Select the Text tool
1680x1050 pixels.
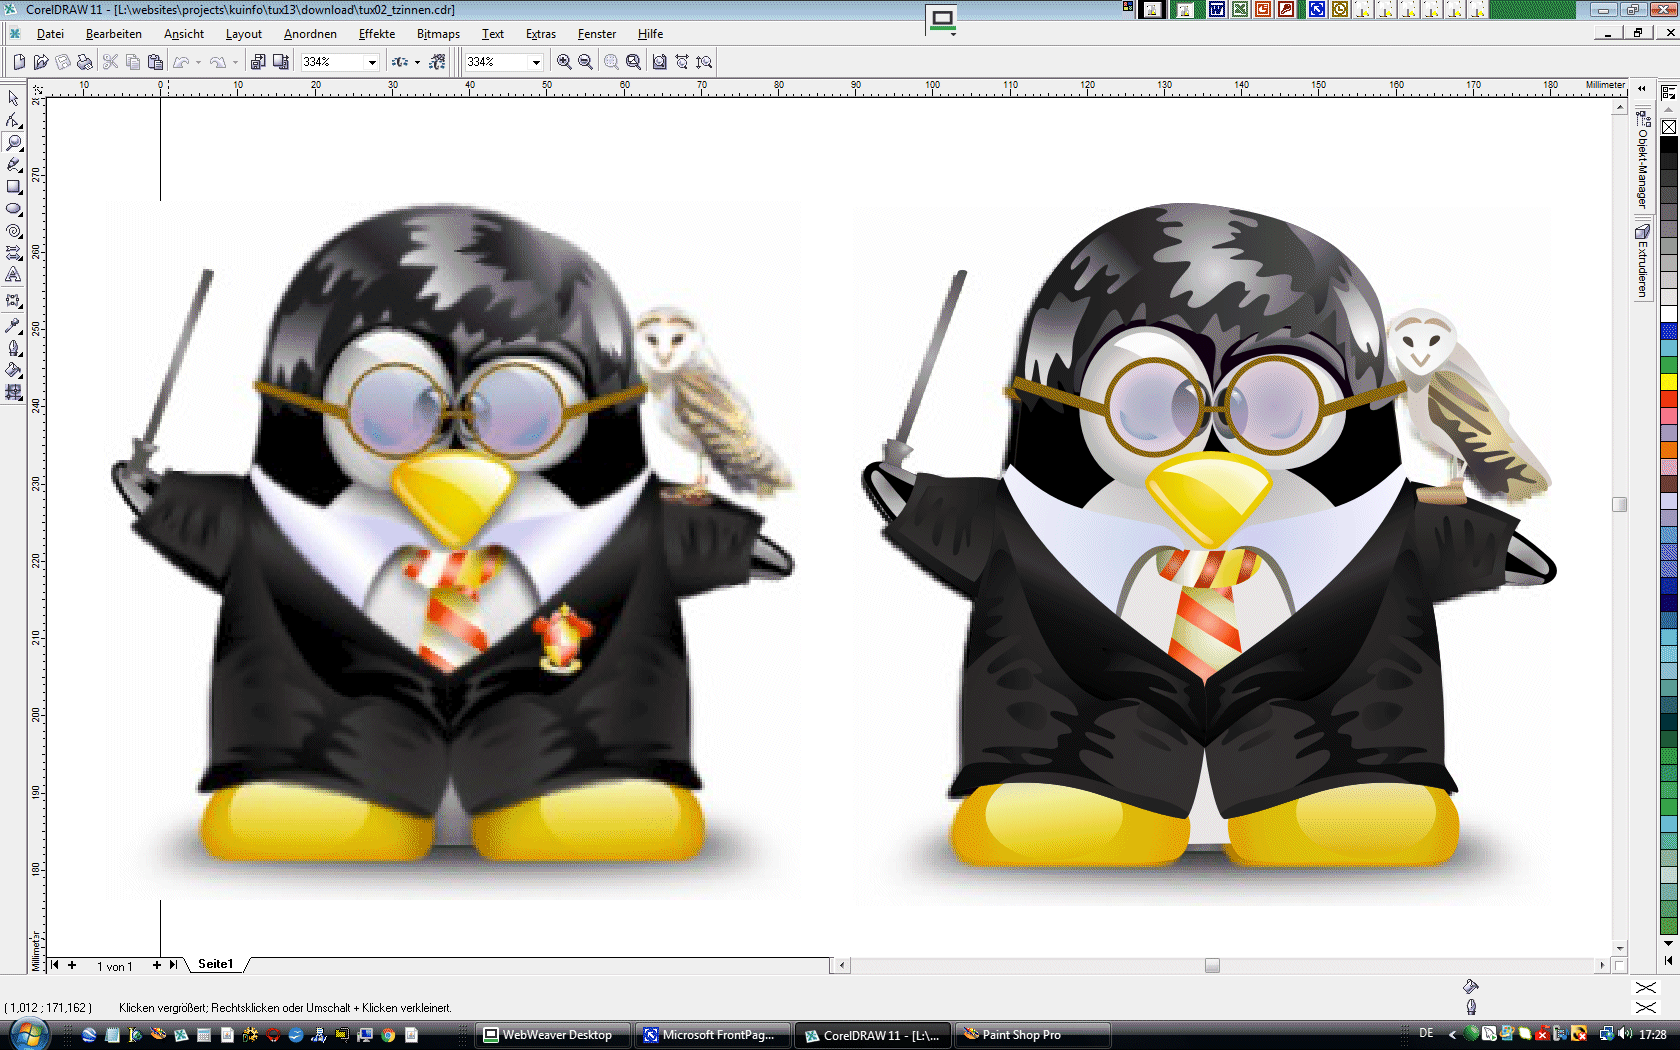pos(13,274)
